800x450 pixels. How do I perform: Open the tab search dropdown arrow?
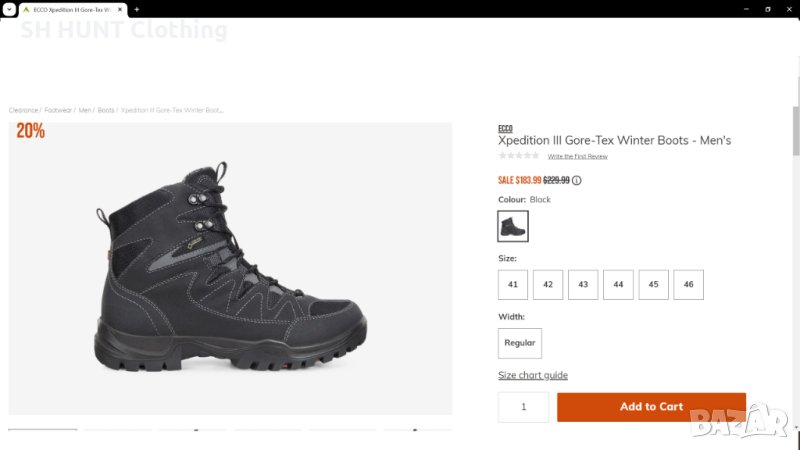[x=9, y=9]
